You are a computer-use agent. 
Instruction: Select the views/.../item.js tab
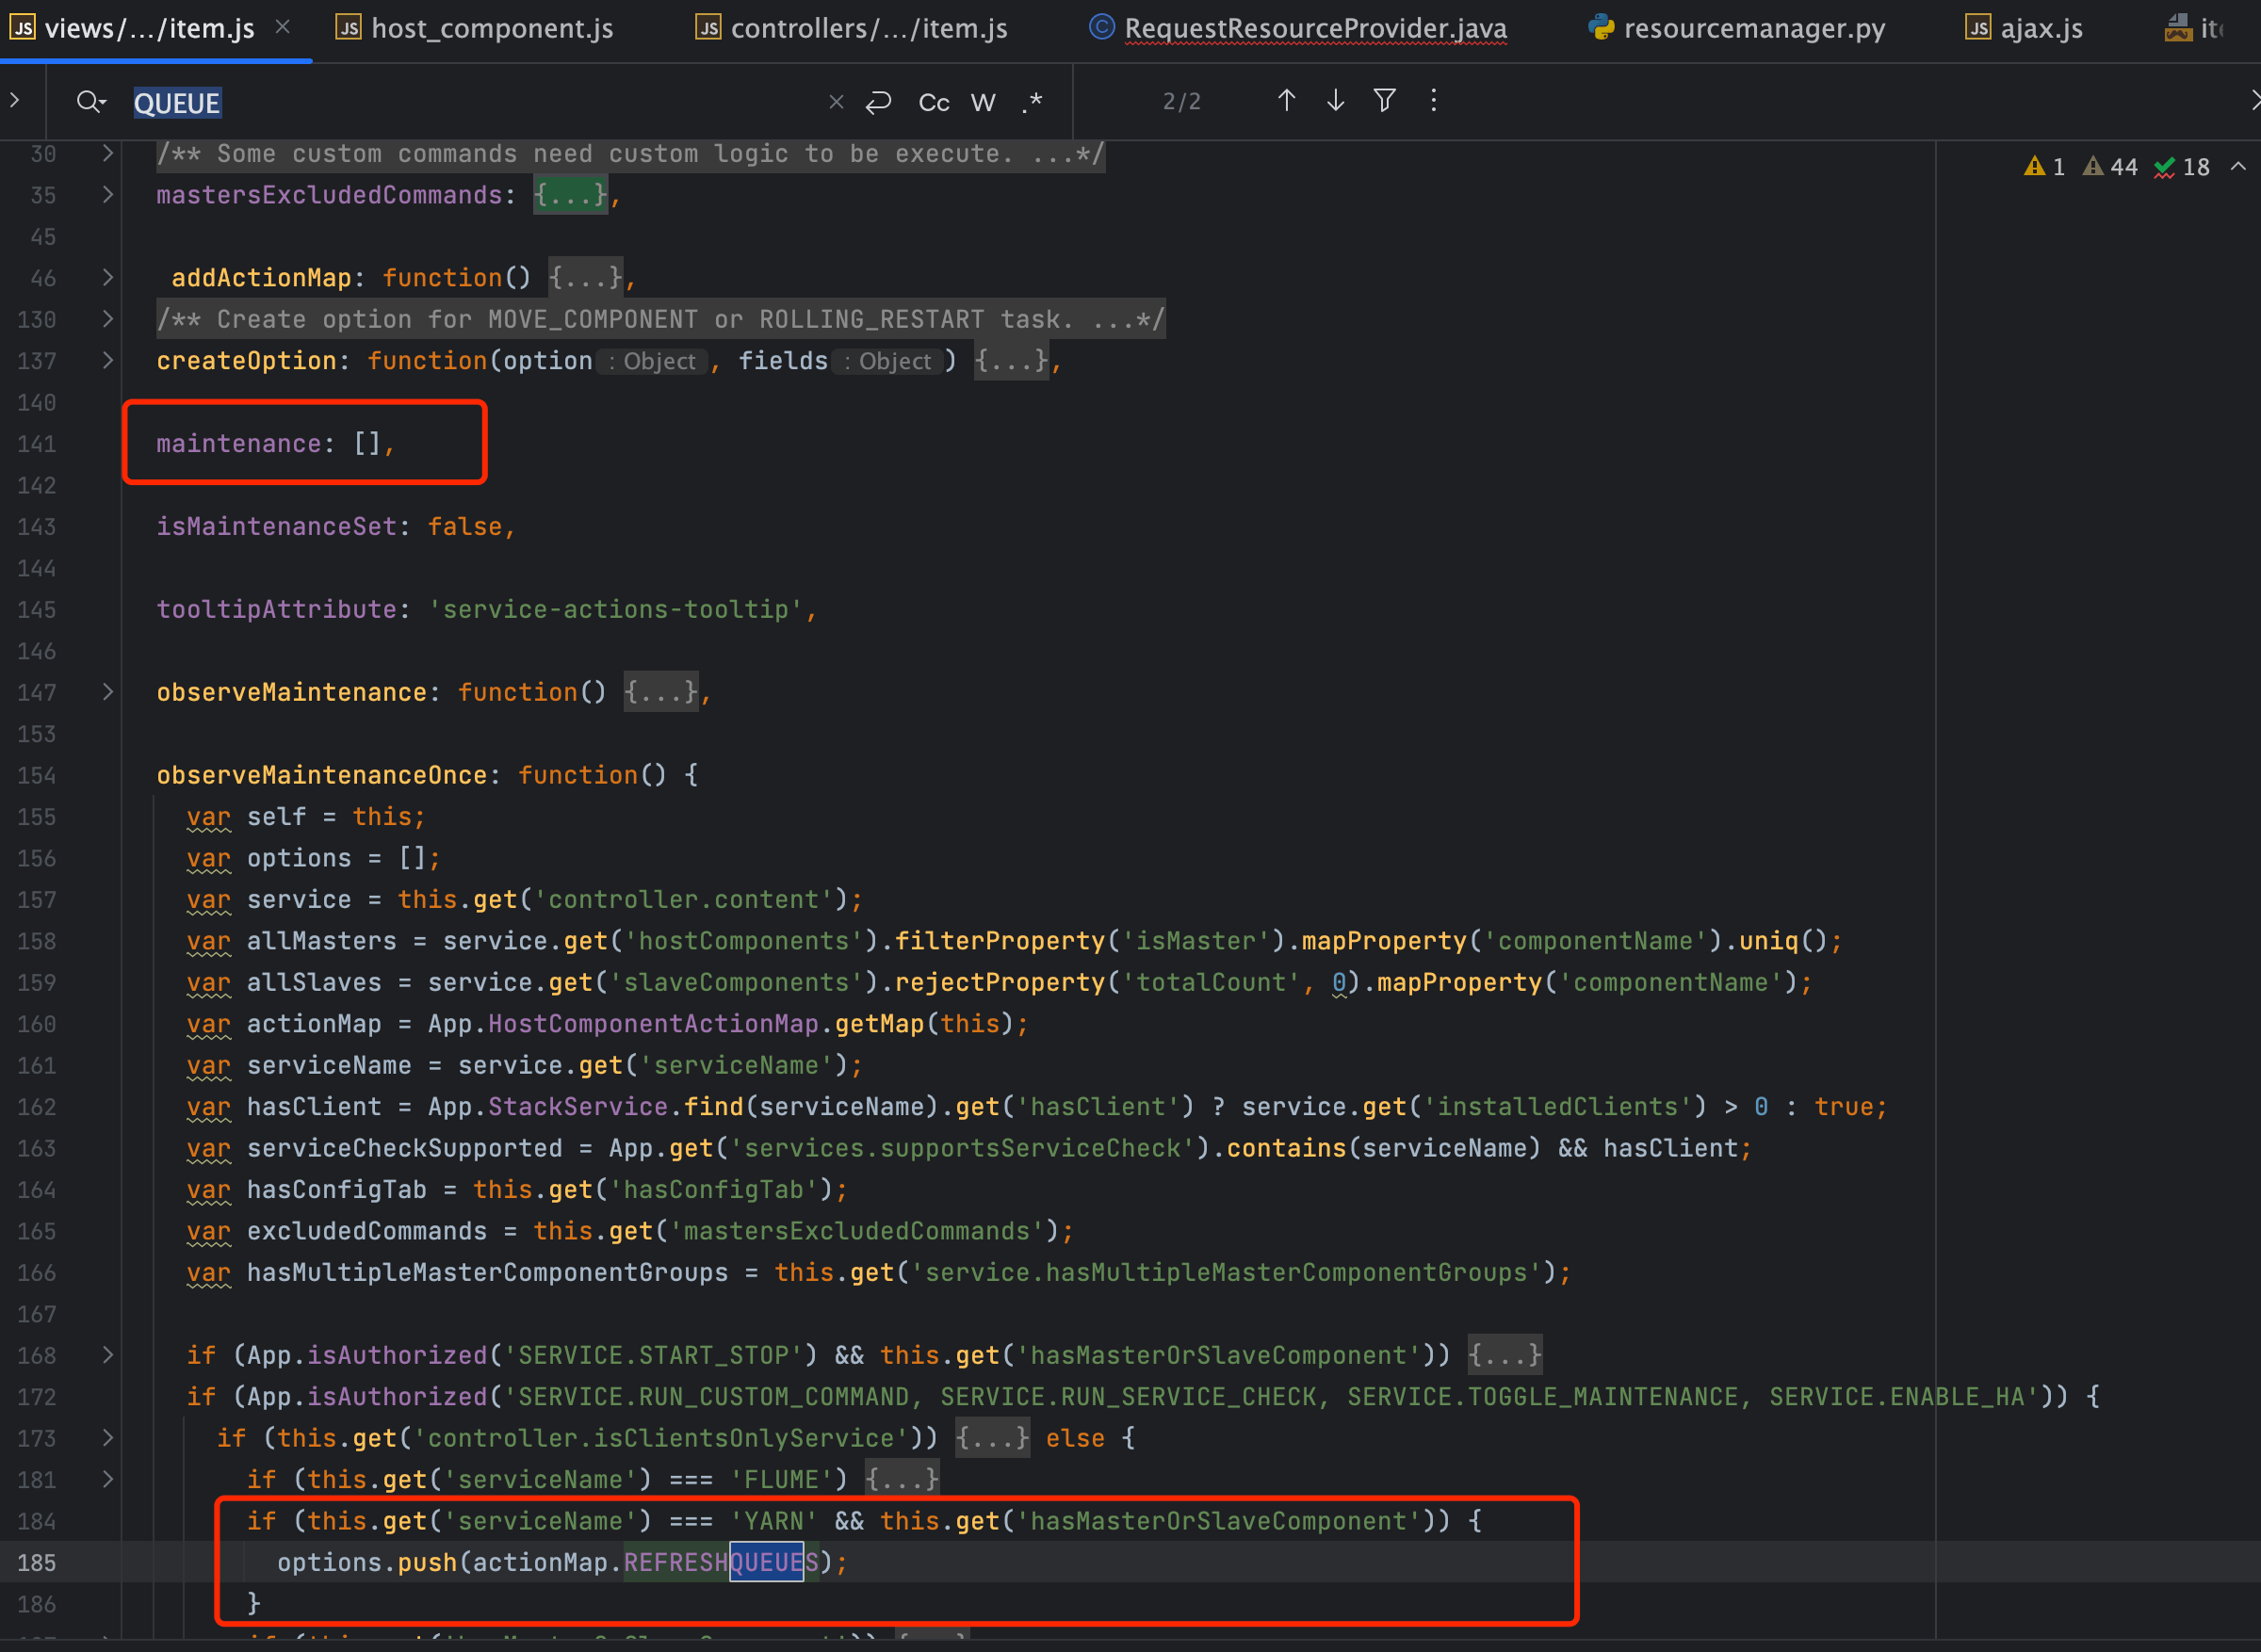pyautogui.click(x=133, y=28)
